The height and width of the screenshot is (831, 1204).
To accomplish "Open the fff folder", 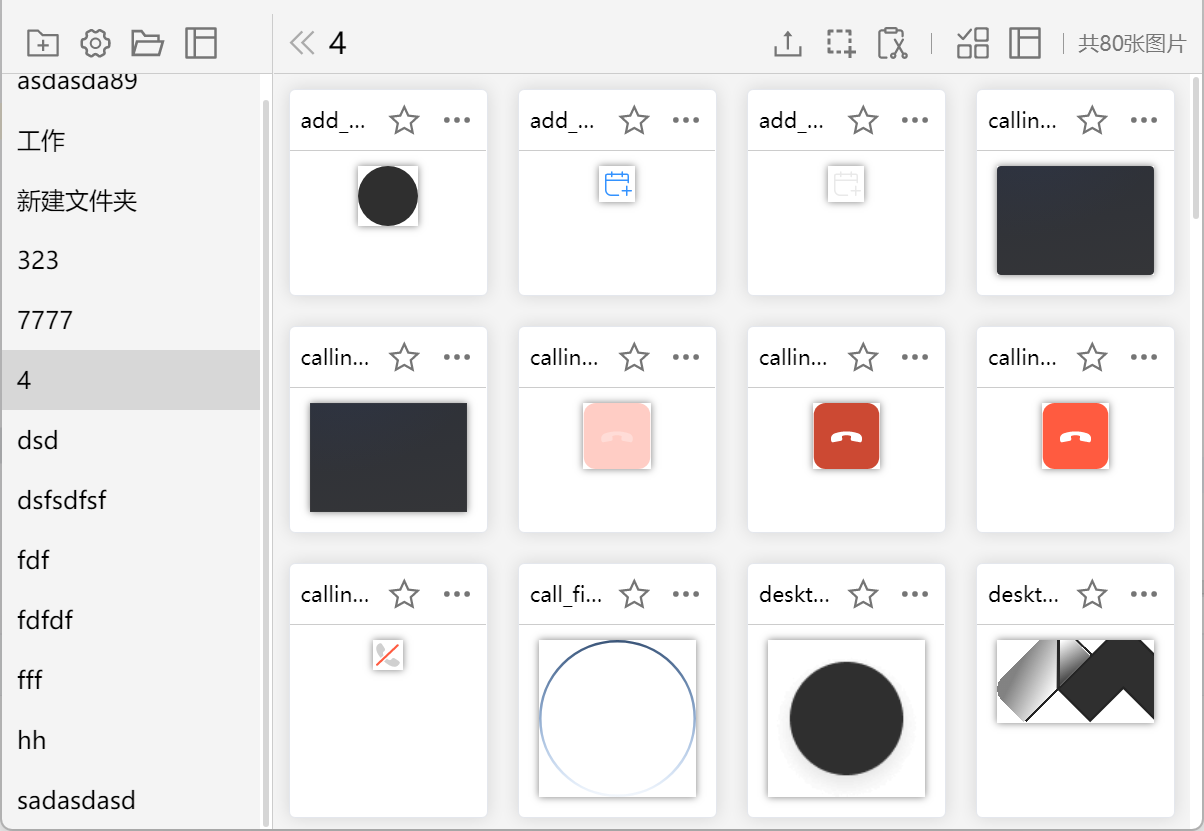I will pos(131,680).
